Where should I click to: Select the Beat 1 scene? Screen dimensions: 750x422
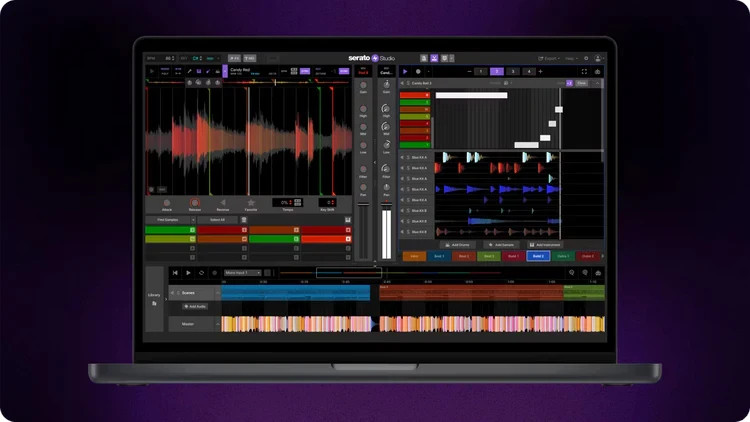(439, 256)
